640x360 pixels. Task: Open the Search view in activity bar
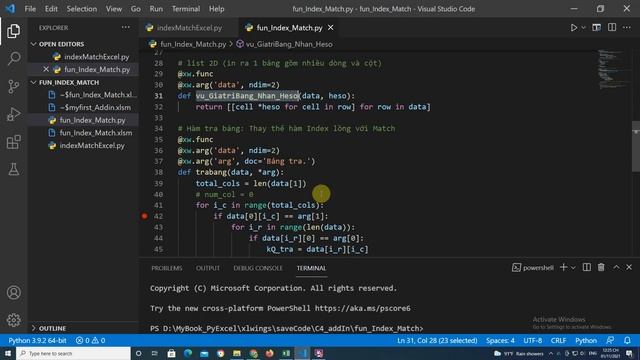(13, 58)
